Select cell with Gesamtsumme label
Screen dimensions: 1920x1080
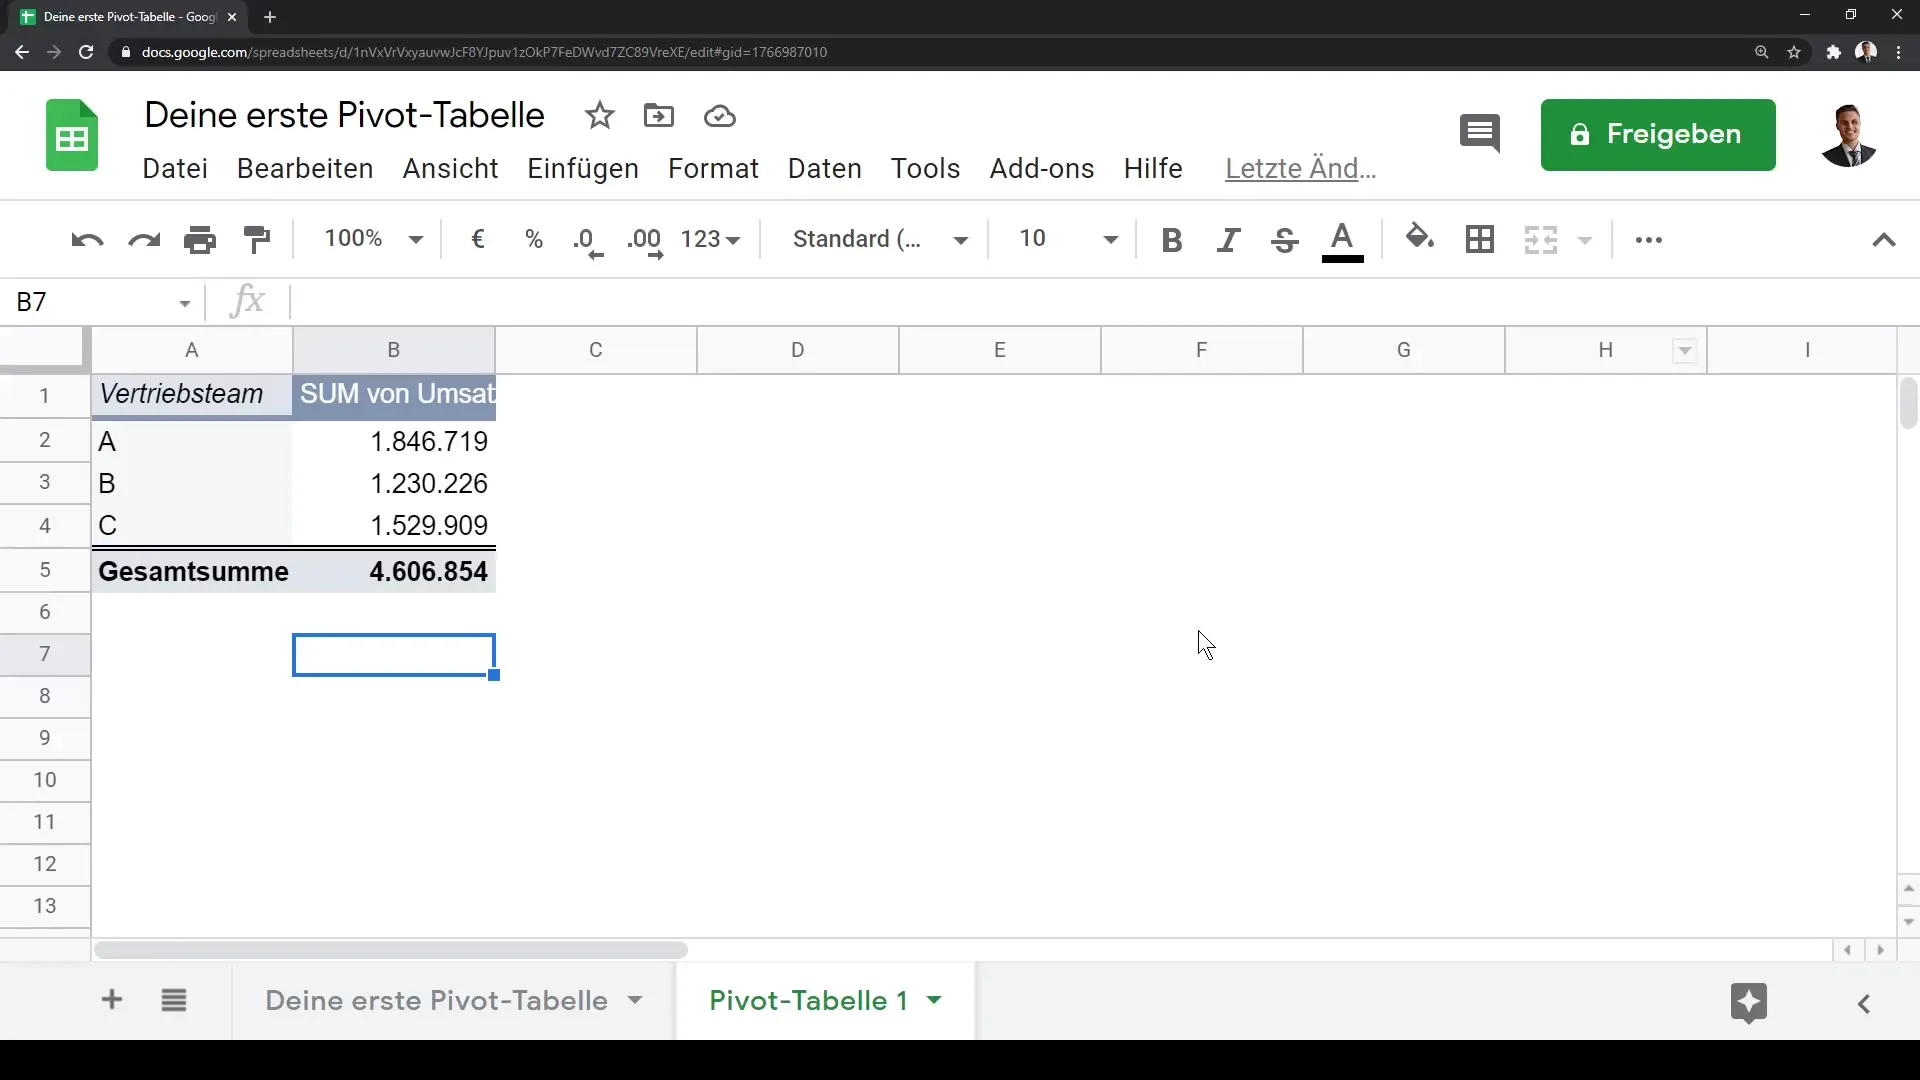[192, 571]
